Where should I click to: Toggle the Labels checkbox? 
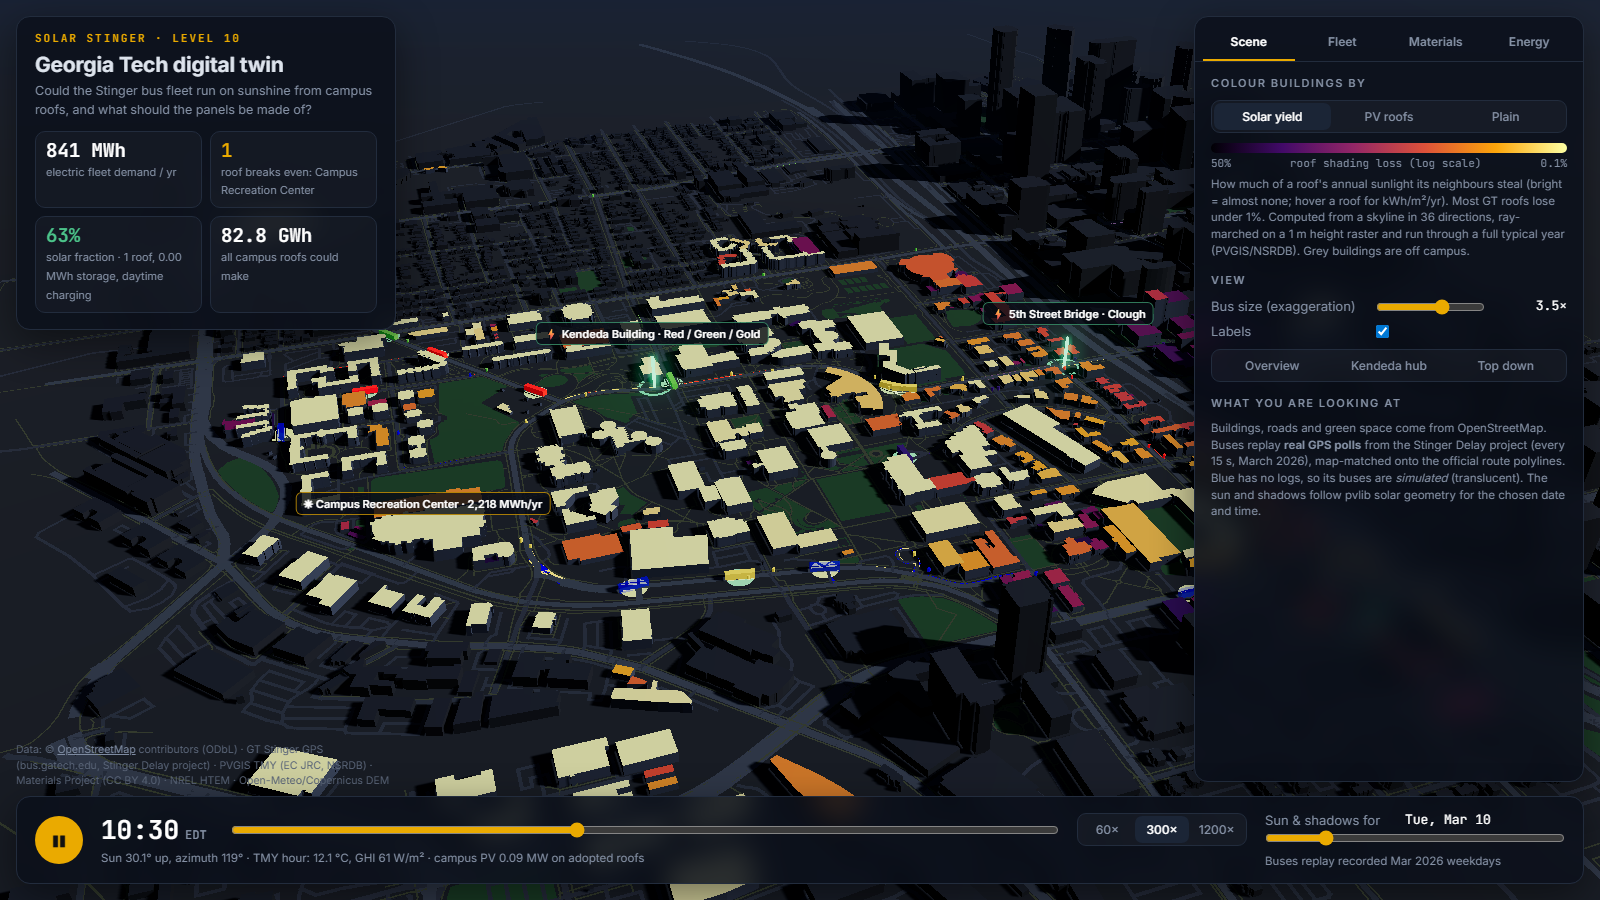point(1382,332)
